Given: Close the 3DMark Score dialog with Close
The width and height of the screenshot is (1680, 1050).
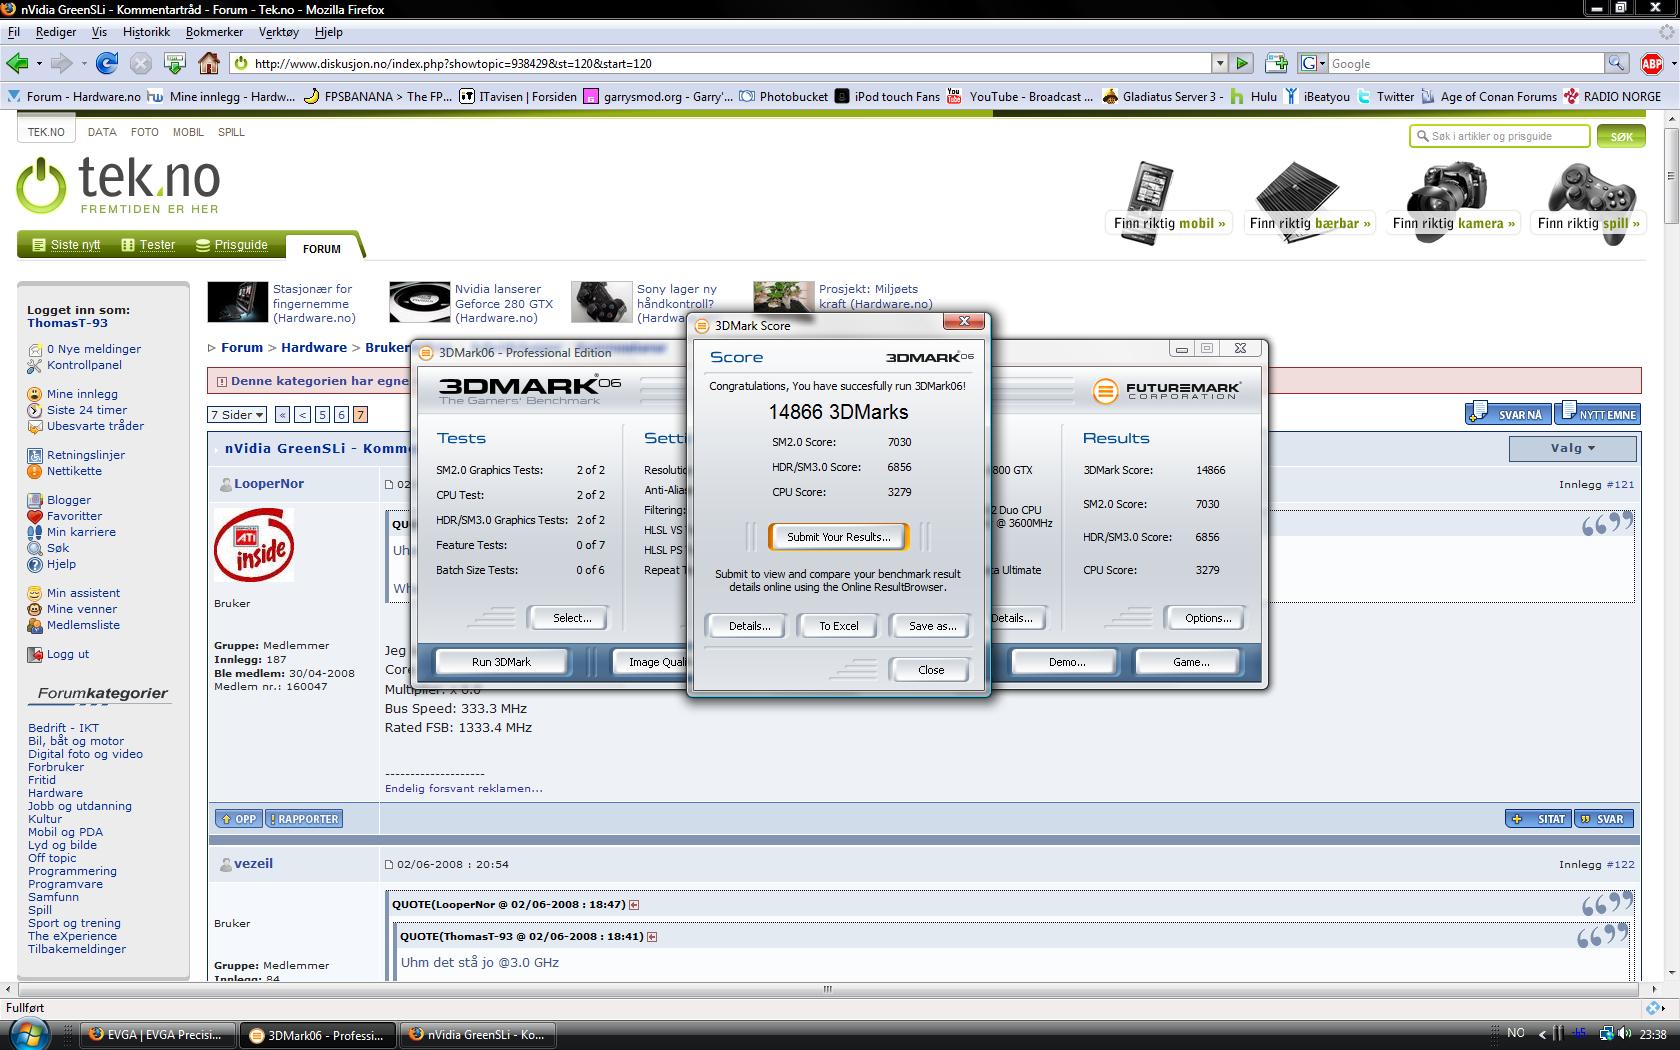Looking at the screenshot, I should click(x=930, y=670).
